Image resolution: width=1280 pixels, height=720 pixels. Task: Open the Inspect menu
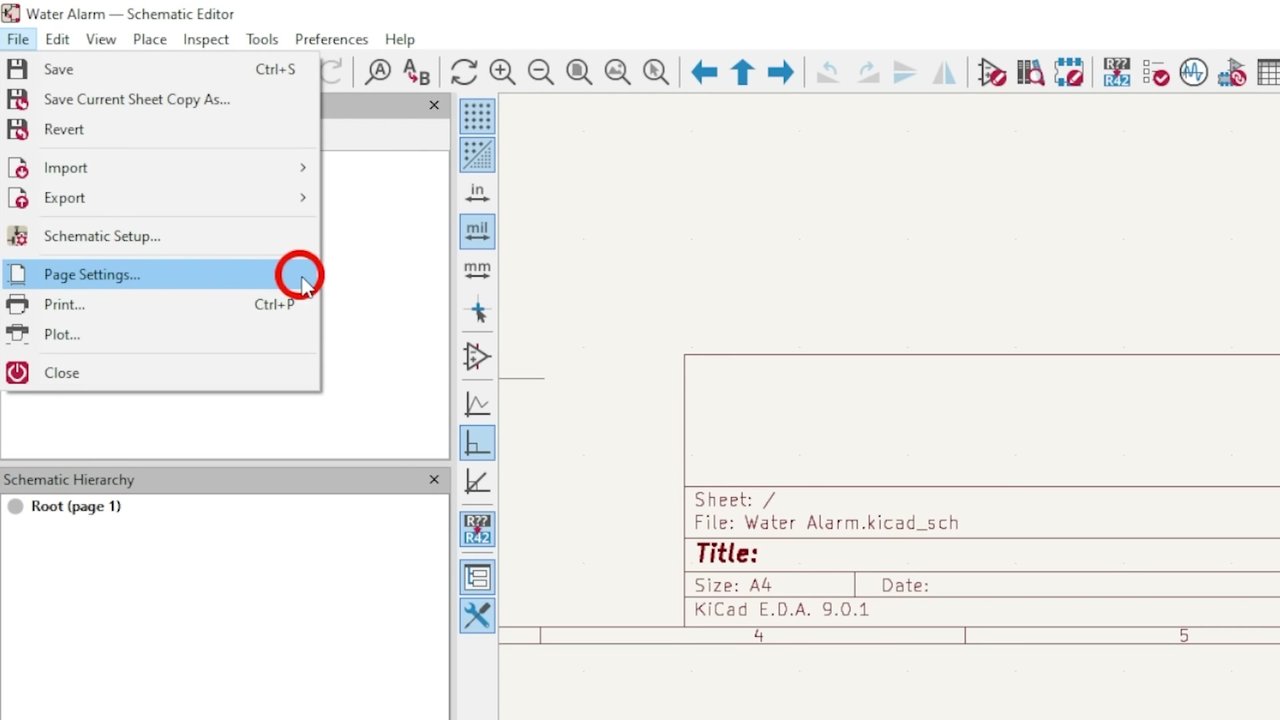pyautogui.click(x=206, y=39)
